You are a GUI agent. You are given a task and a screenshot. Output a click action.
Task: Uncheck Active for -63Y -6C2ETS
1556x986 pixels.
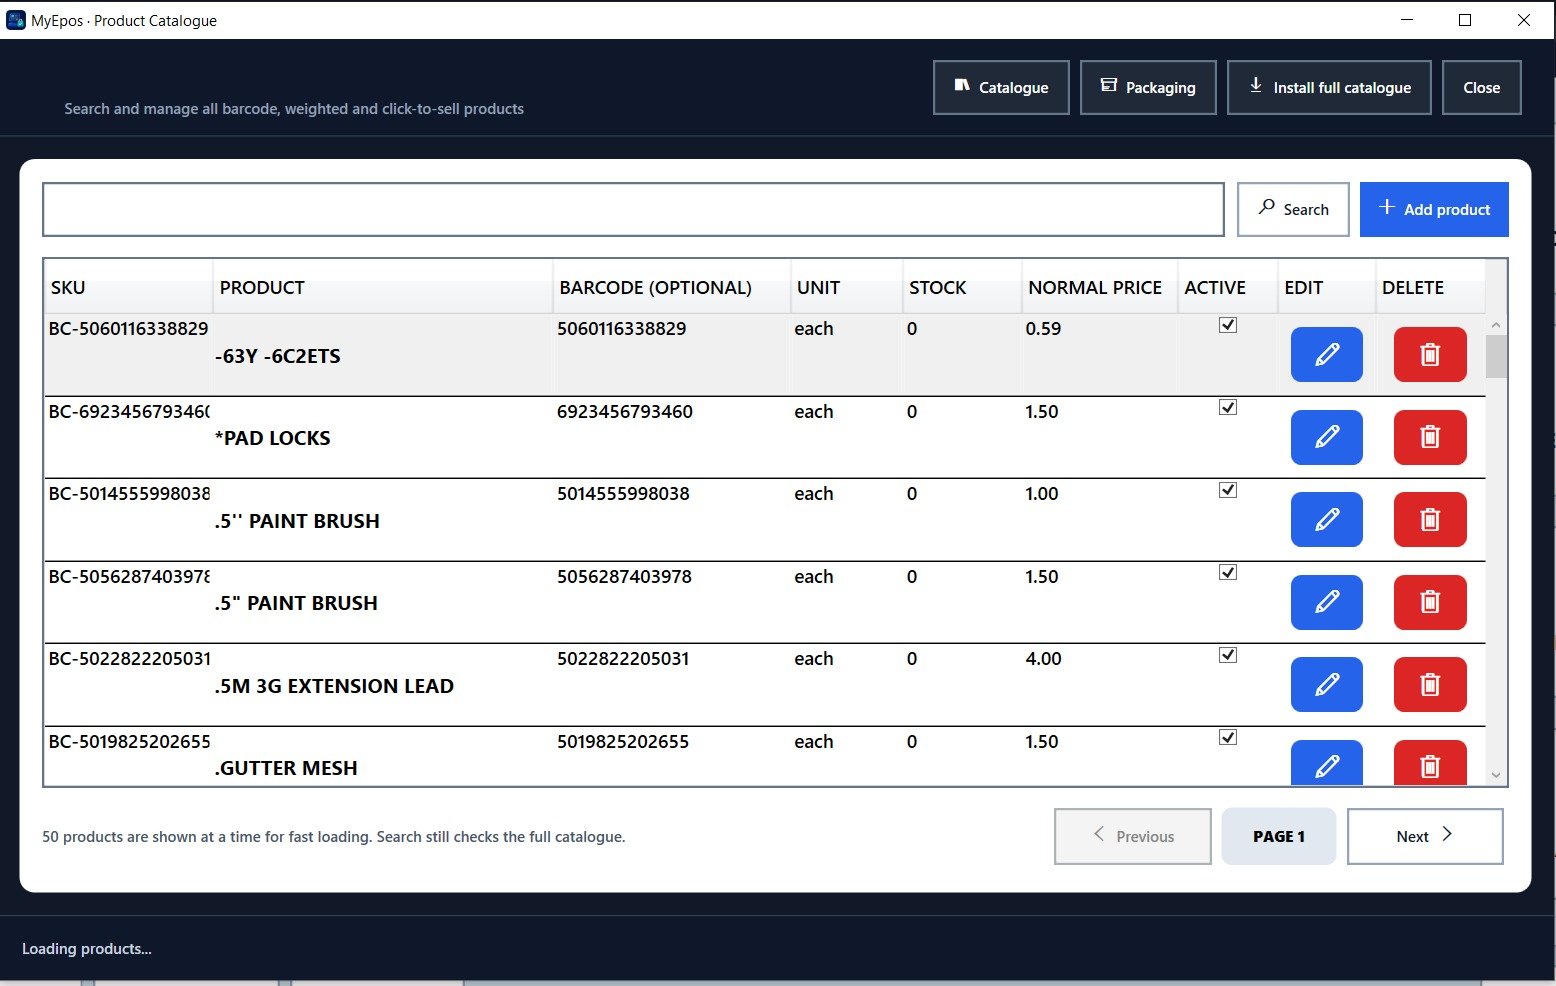[x=1228, y=325]
